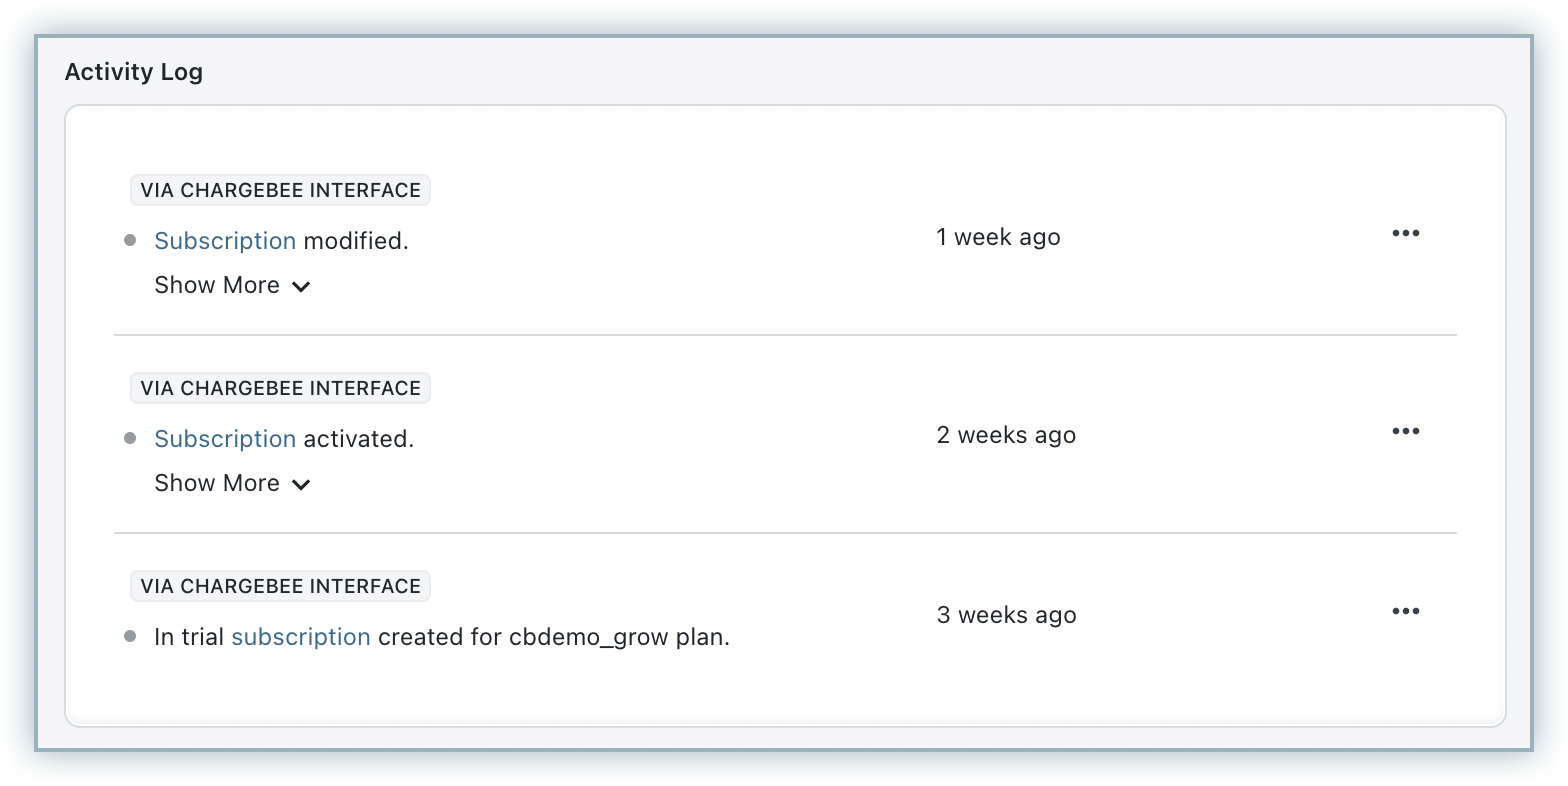Expand Show More text under Subscription activated

click(217, 483)
